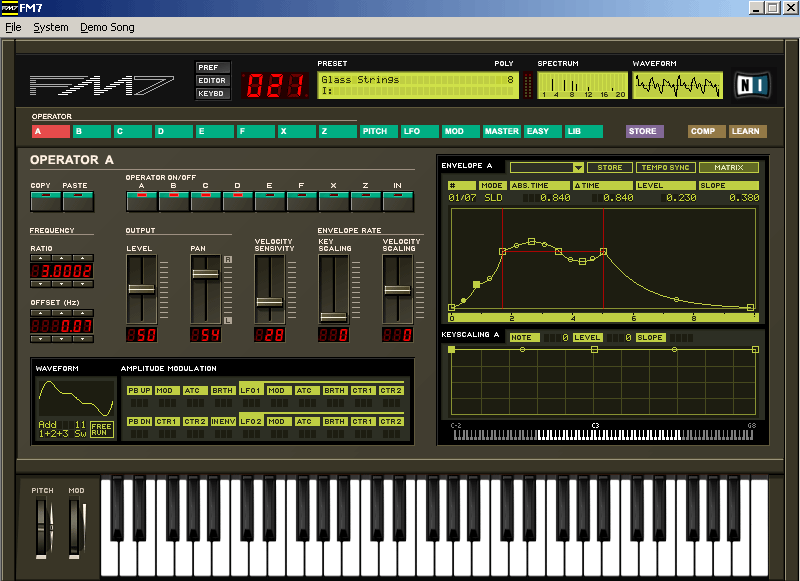The image size is (800, 581).
Task: Click the spectrum display in the header
Action: point(581,85)
